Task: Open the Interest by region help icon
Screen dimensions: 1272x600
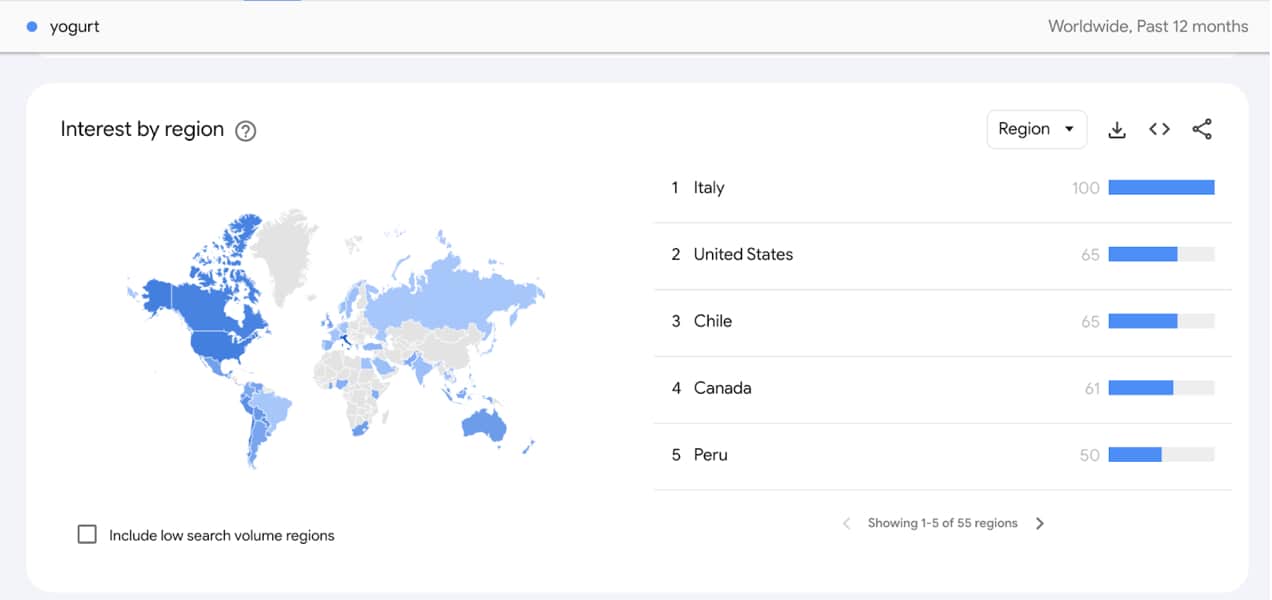Action: point(245,131)
